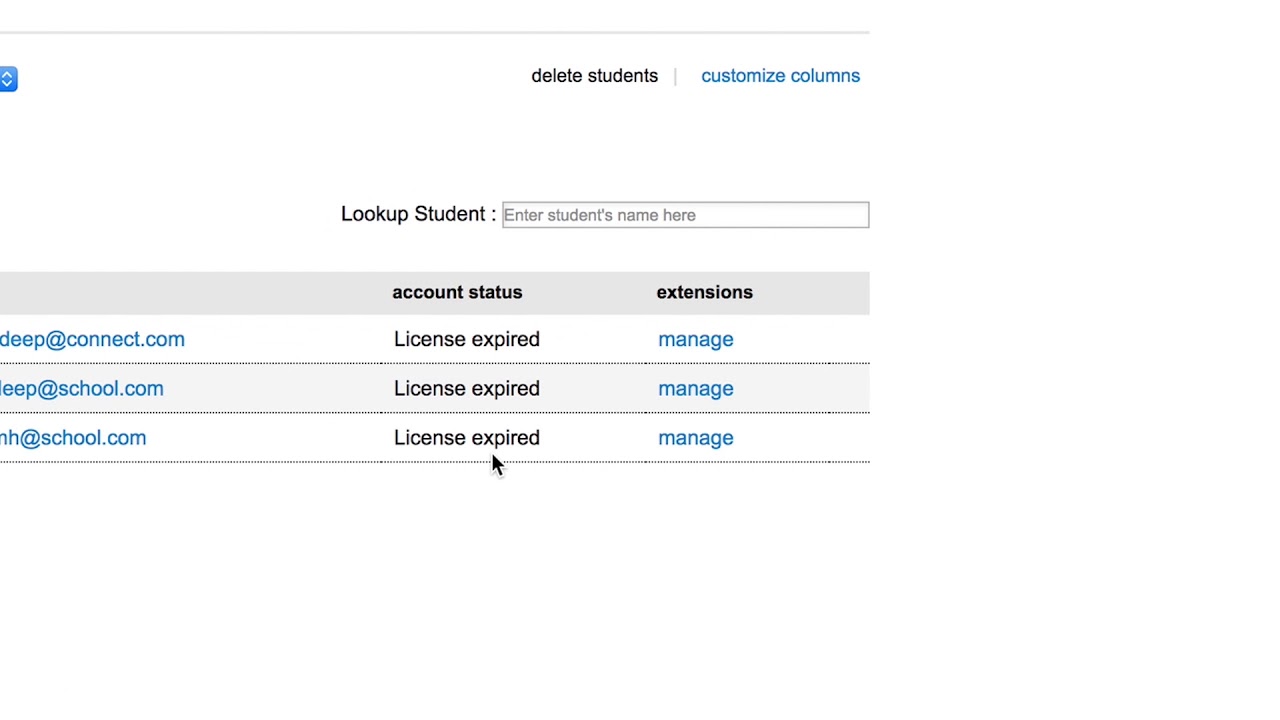The height and width of the screenshot is (720, 1280).
Task: Focus the Lookup Student search field
Action: (685, 215)
